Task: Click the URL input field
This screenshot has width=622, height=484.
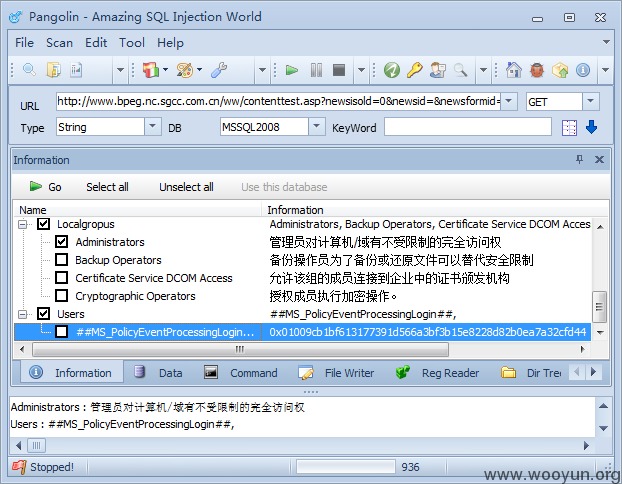Action: click(x=278, y=101)
